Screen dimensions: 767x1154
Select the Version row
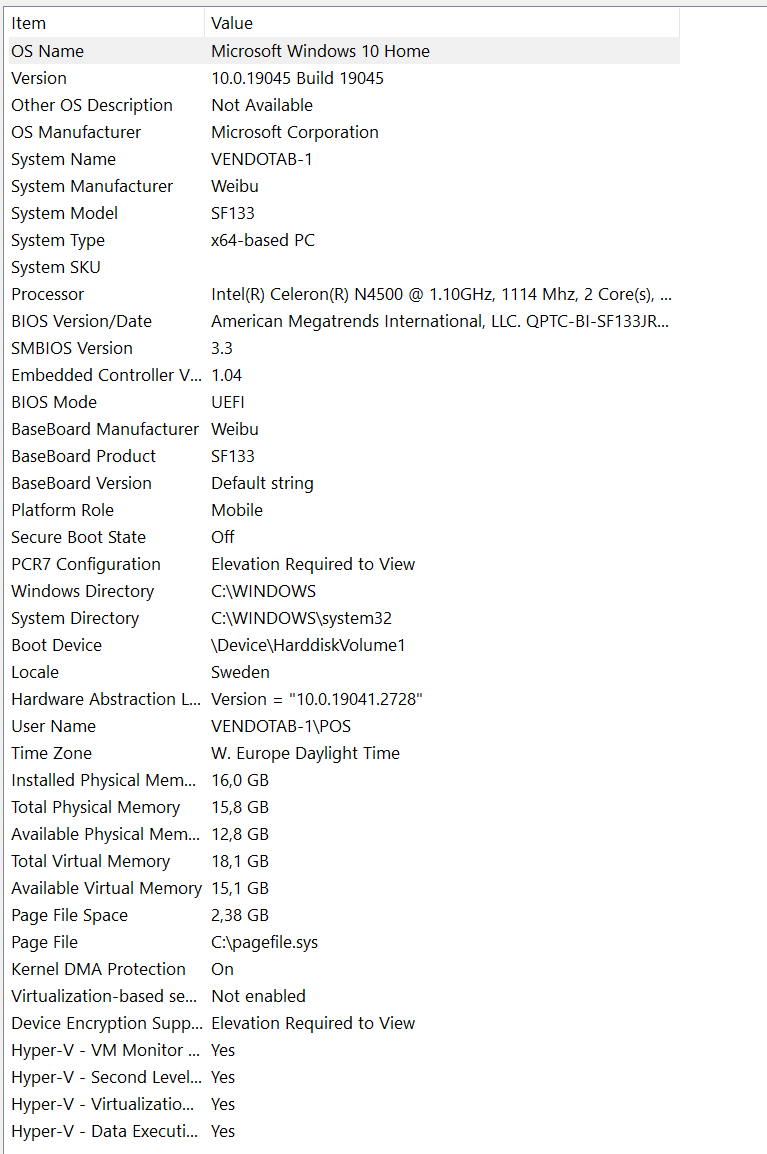(x=40, y=78)
